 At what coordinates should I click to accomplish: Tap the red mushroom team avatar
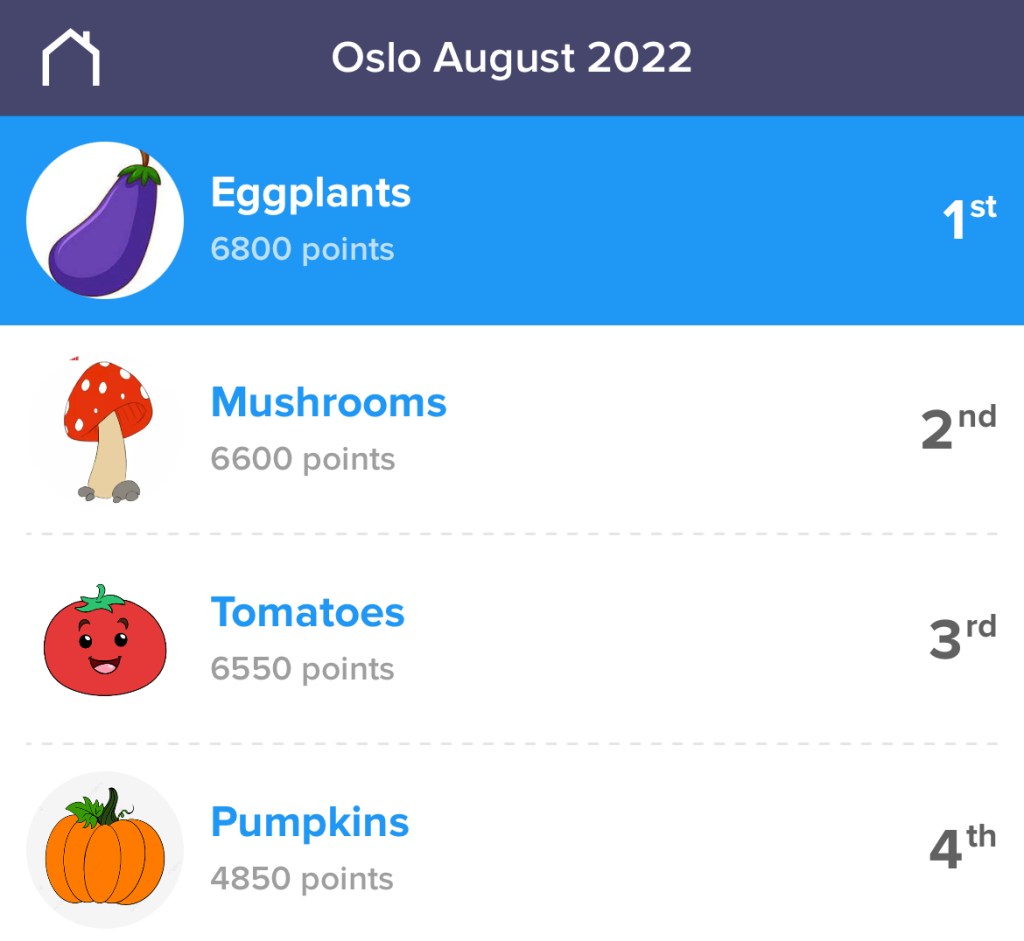pyautogui.click(x=105, y=430)
